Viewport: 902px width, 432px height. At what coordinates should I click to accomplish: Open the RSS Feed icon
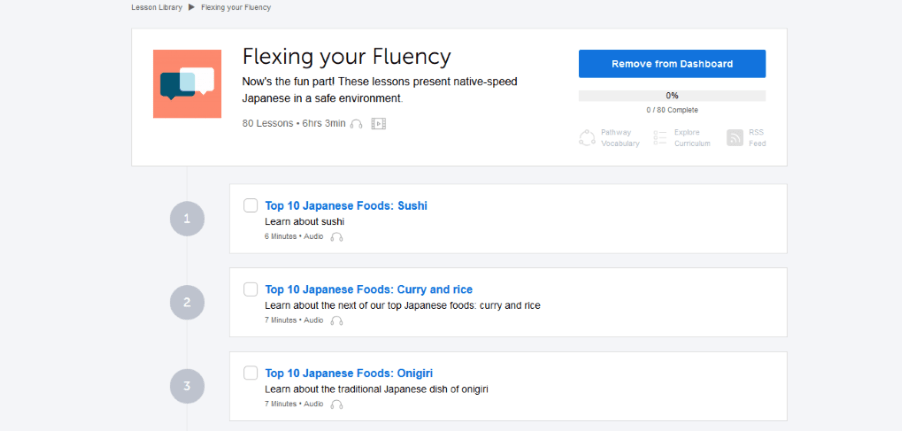point(735,138)
